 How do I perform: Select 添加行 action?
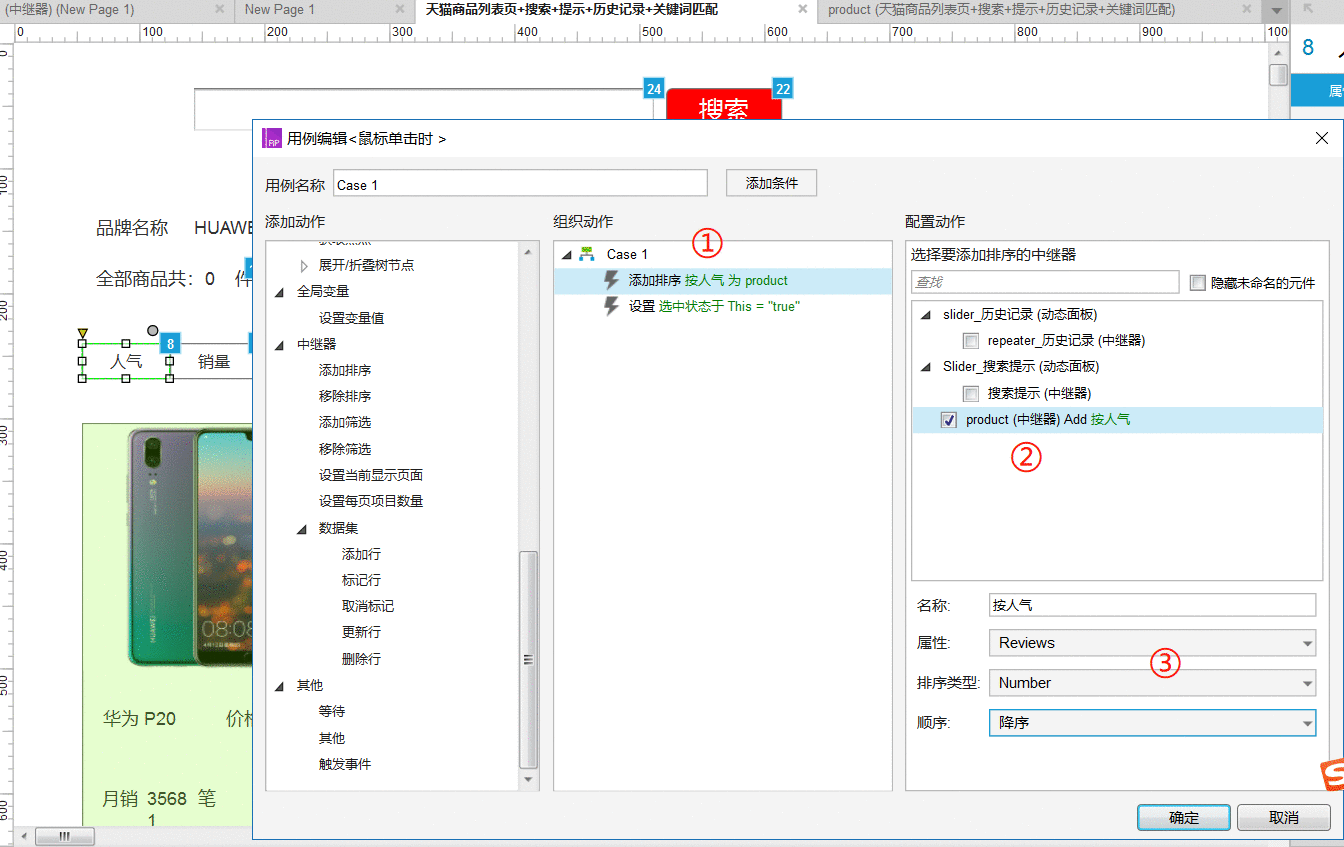tap(361, 554)
